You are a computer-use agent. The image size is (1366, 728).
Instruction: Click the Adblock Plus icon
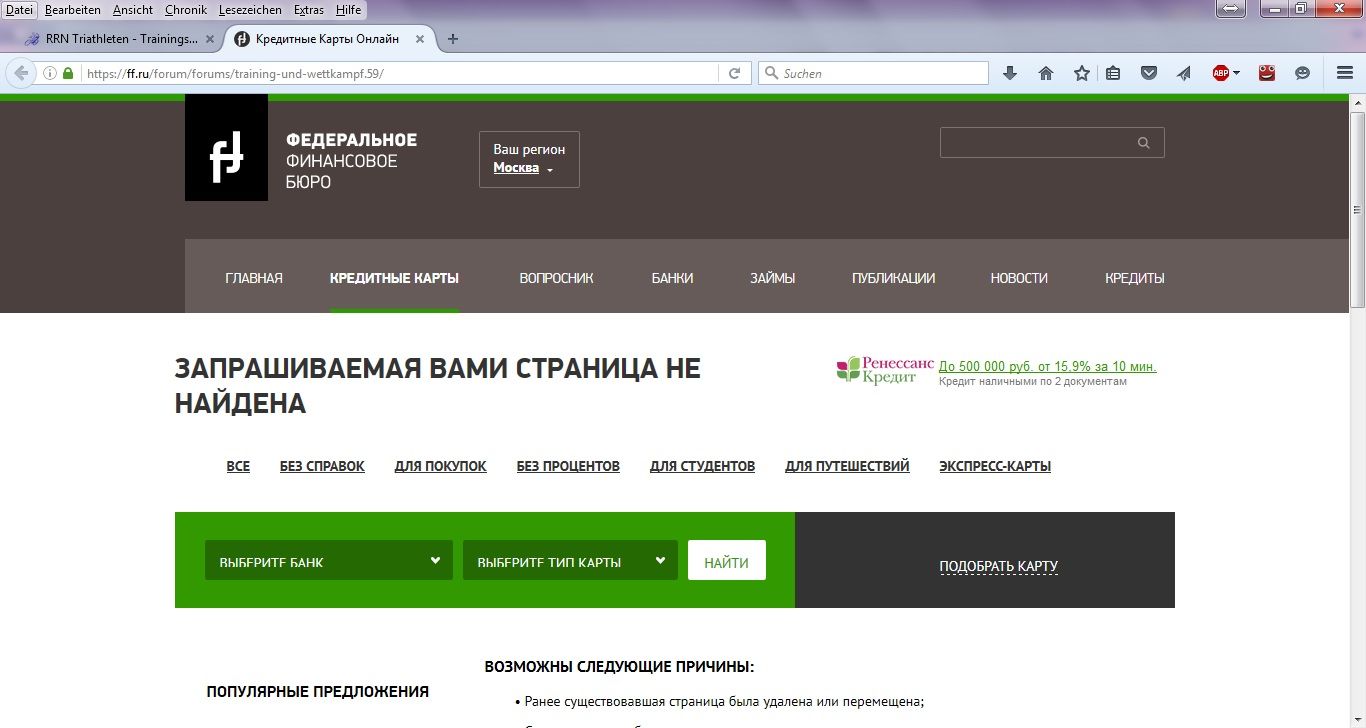click(1221, 73)
